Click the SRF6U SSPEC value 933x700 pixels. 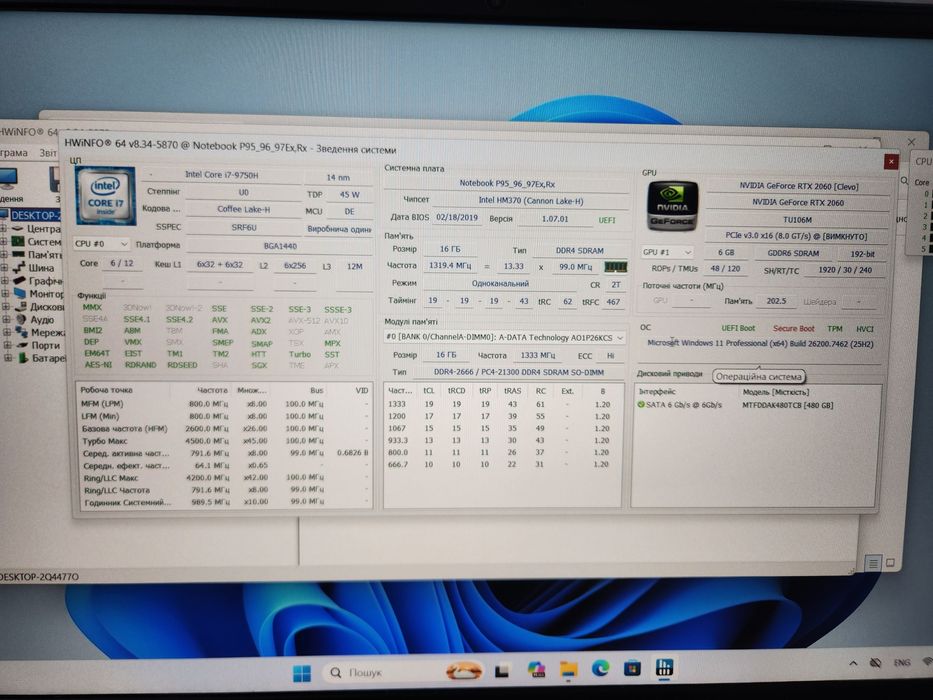[243, 227]
